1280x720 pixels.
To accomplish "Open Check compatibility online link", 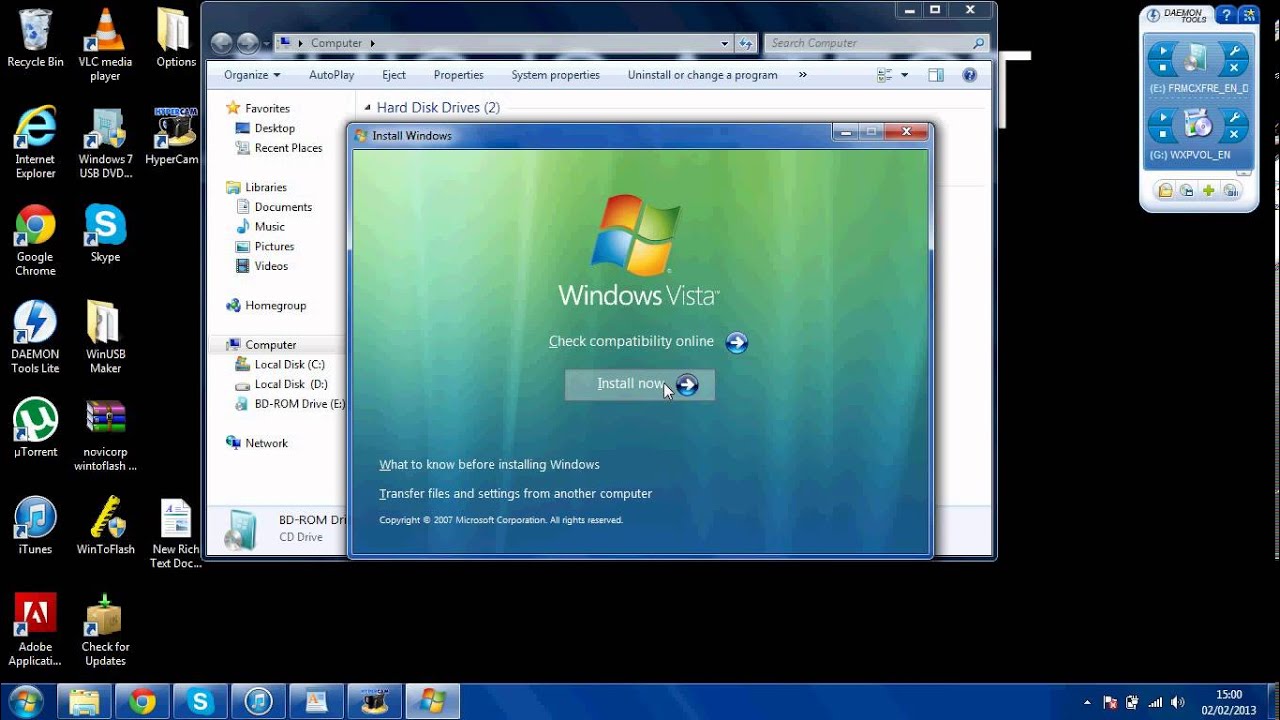I will pos(631,341).
